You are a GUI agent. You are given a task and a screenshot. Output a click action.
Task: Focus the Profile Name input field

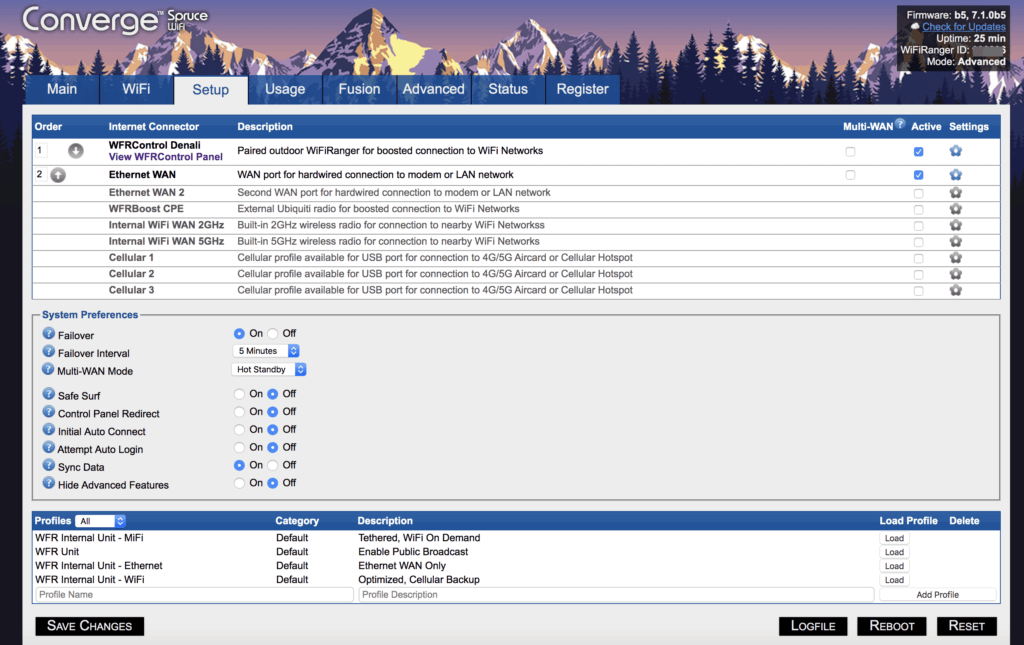(x=194, y=595)
